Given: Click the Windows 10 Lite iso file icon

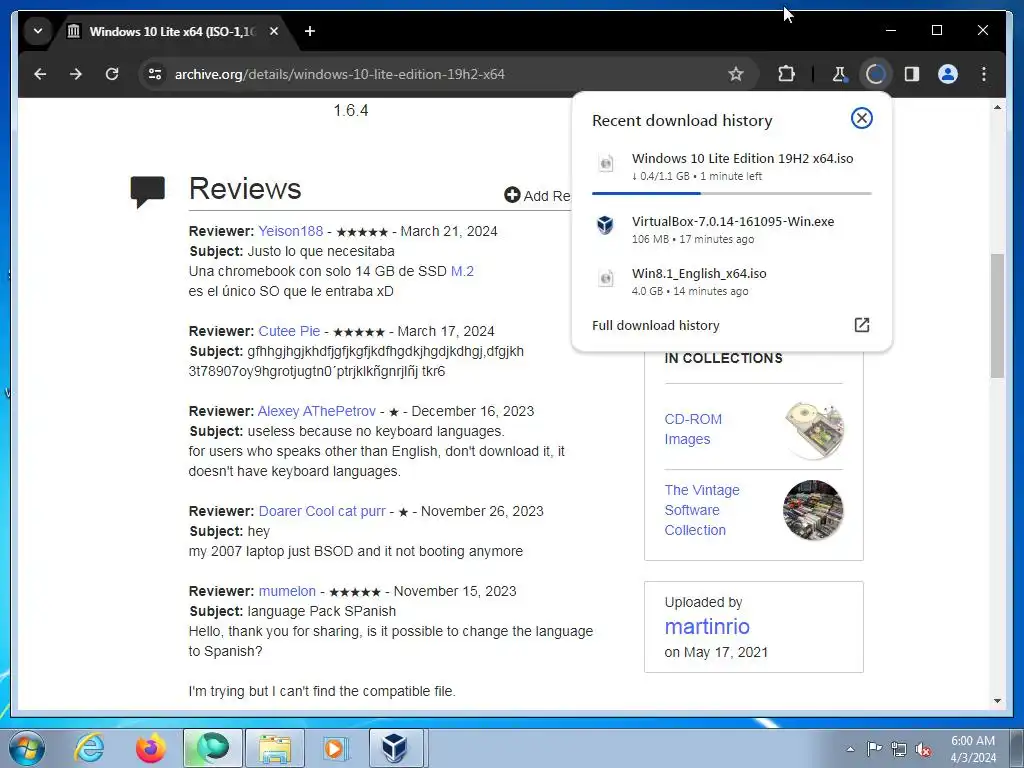Looking at the screenshot, I should 605,163.
